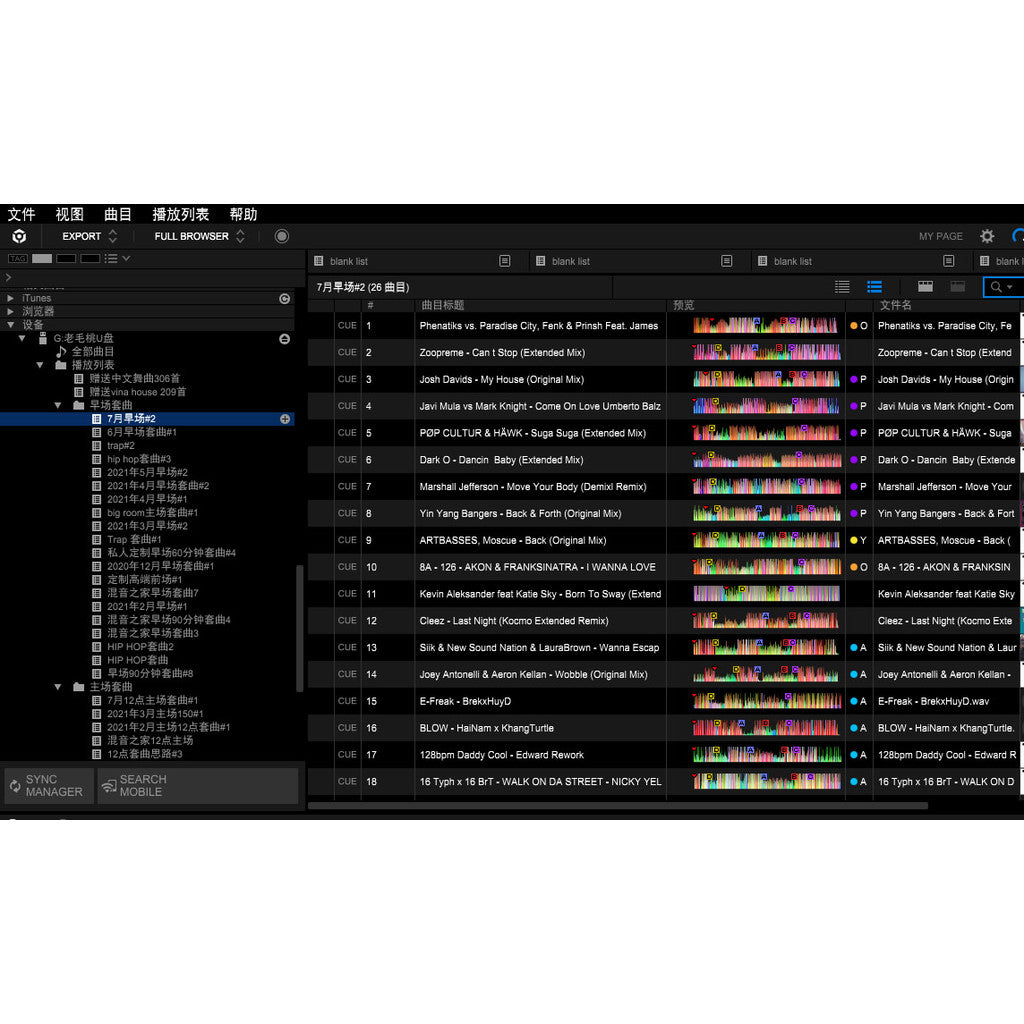
Task: Sort by 文件名 column header
Action: (x=946, y=305)
